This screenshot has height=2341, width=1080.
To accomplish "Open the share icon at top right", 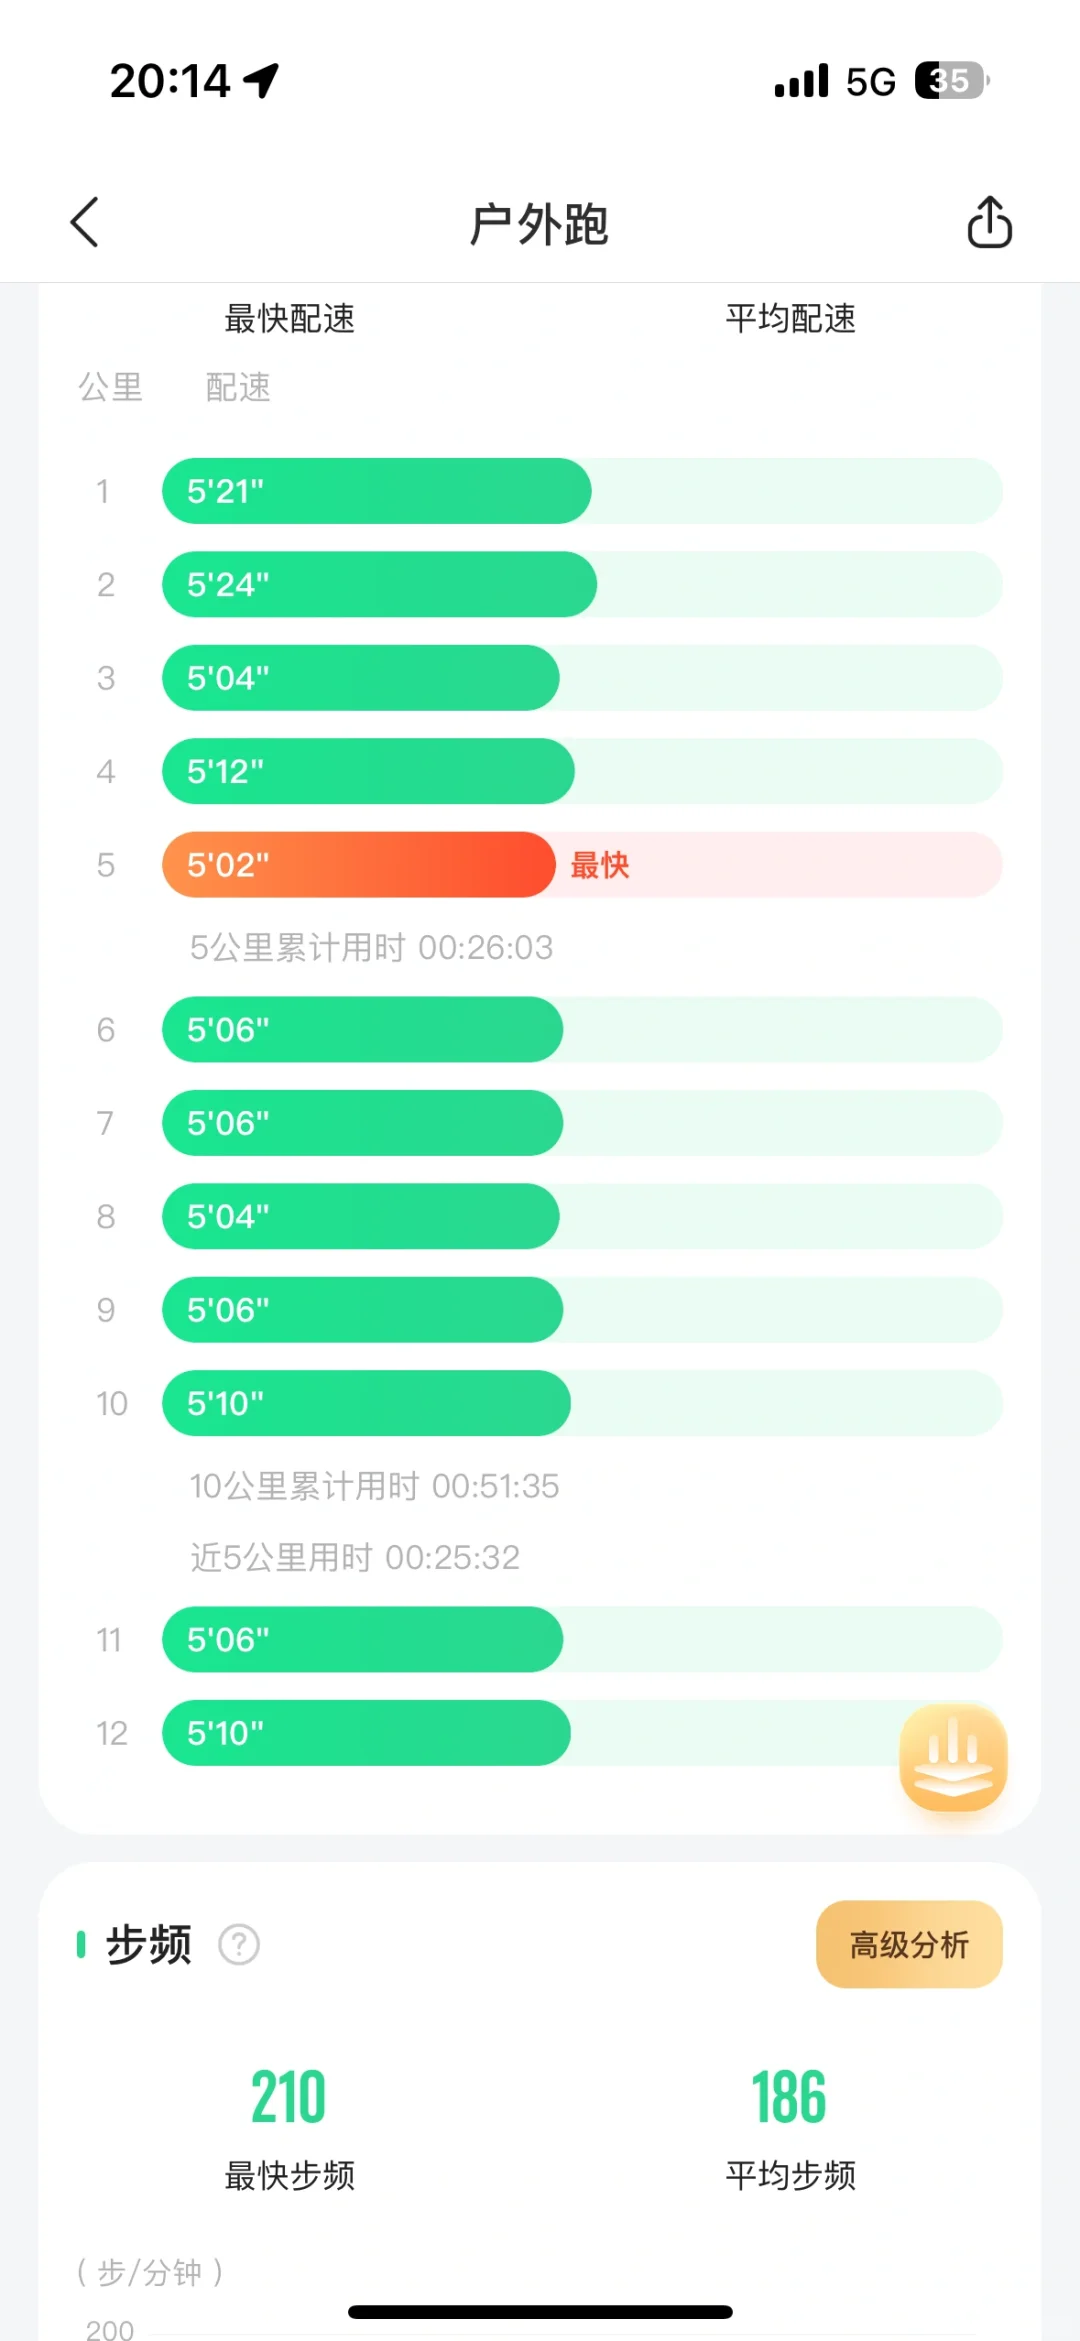I will click(x=989, y=222).
